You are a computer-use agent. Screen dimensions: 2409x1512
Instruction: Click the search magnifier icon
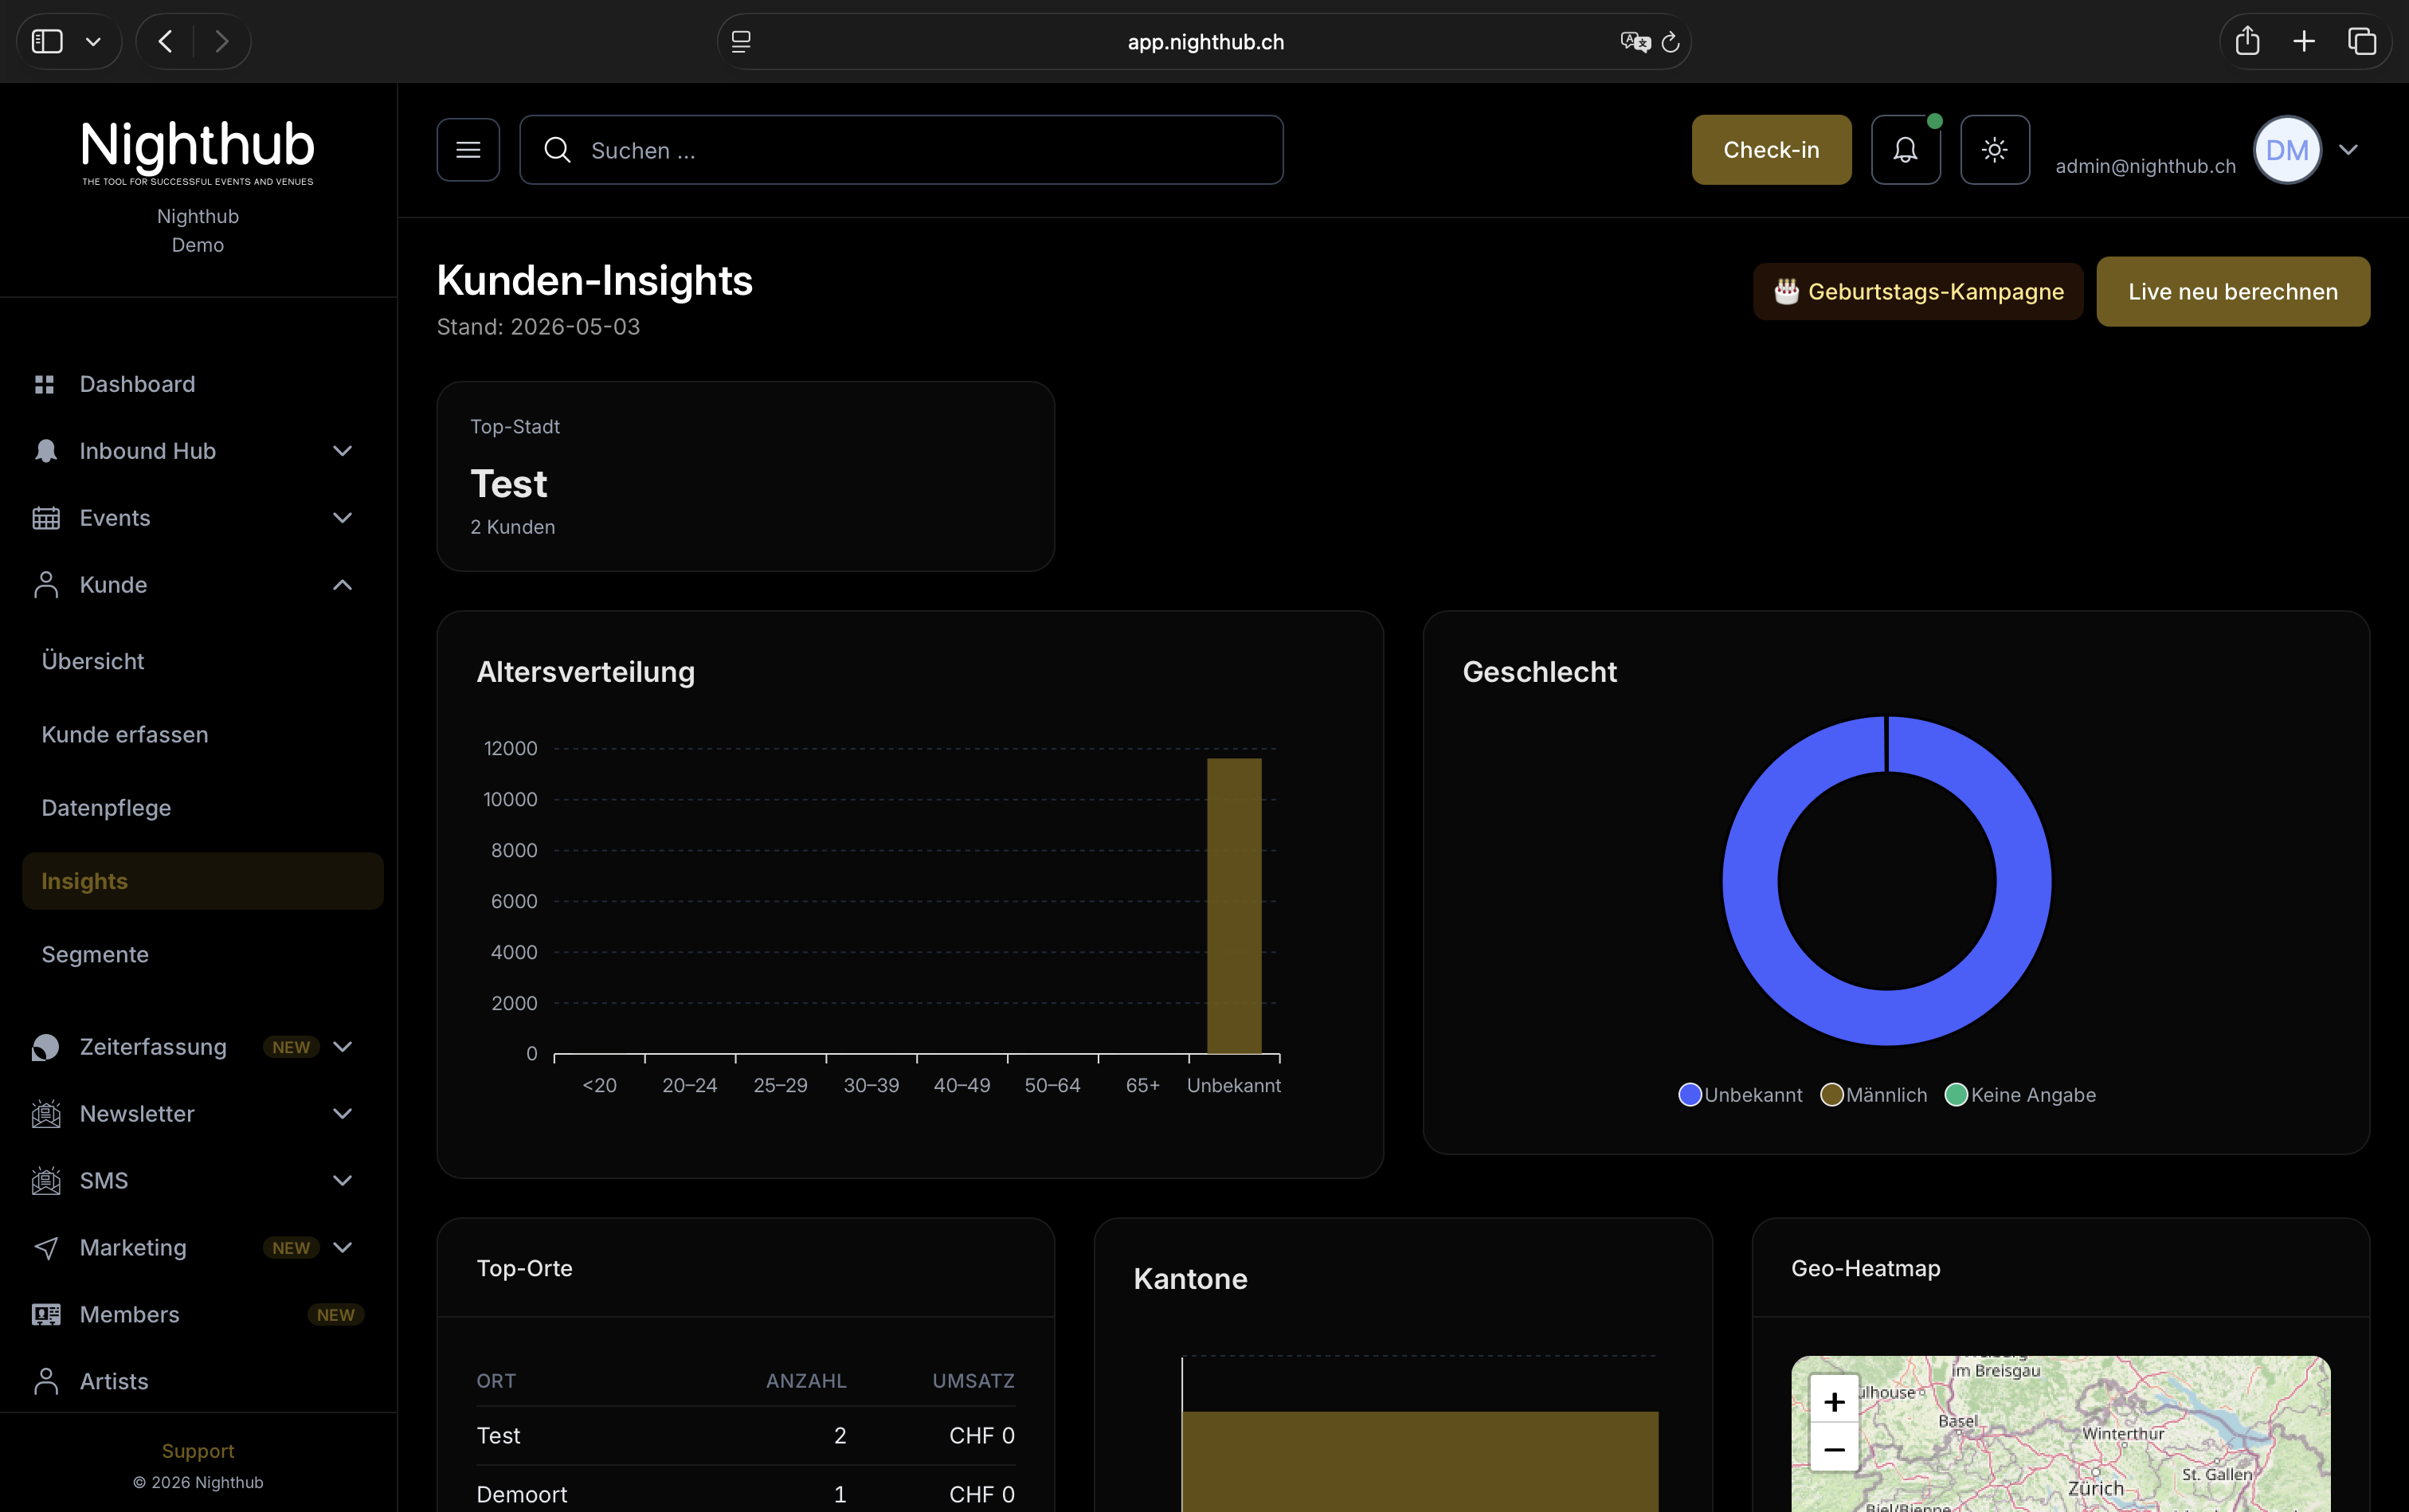pos(557,150)
